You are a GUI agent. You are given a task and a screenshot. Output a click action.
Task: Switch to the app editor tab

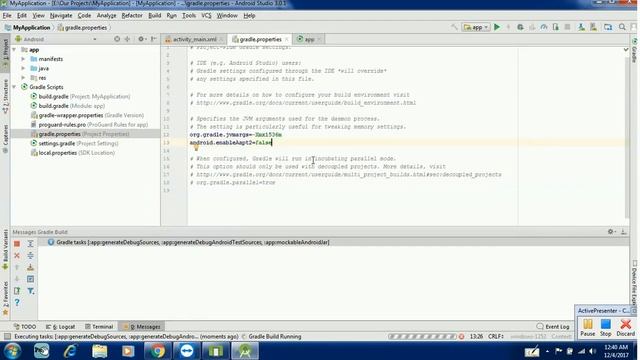pyautogui.click(x=309, y=39)
